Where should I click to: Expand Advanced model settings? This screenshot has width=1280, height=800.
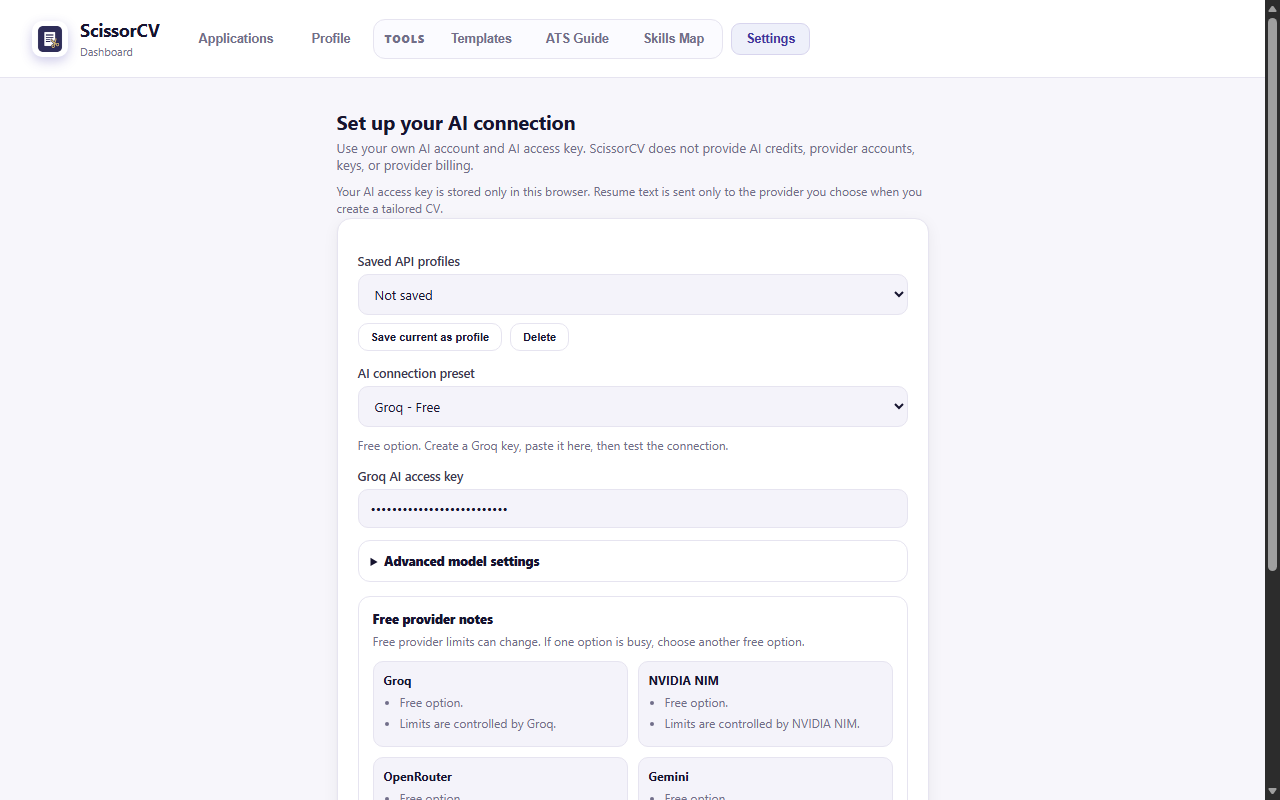pyautogui.click(x=633, y=561)
